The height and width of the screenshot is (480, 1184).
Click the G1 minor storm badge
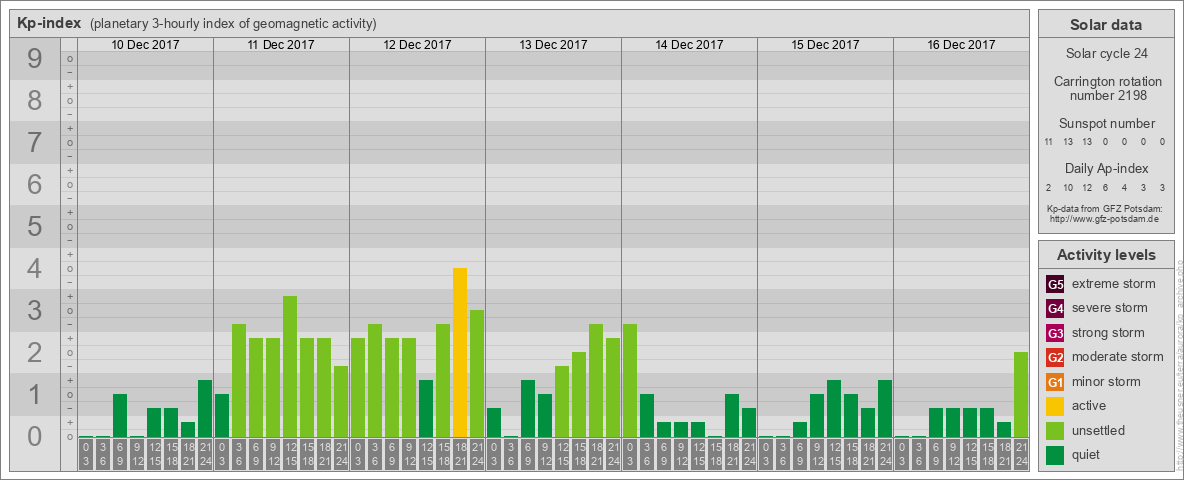(x=1056, y=382)
